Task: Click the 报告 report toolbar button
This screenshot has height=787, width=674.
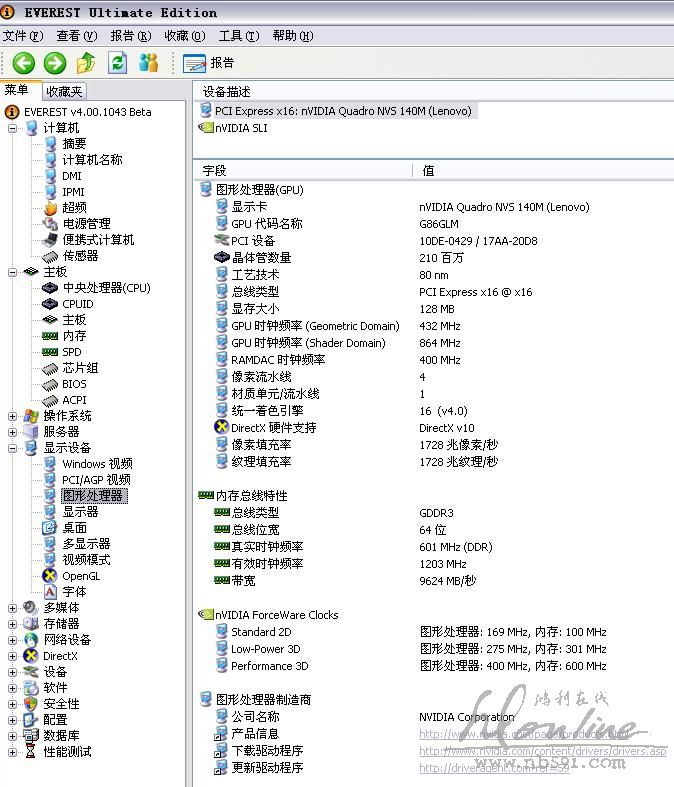Action: coord(209,63)
